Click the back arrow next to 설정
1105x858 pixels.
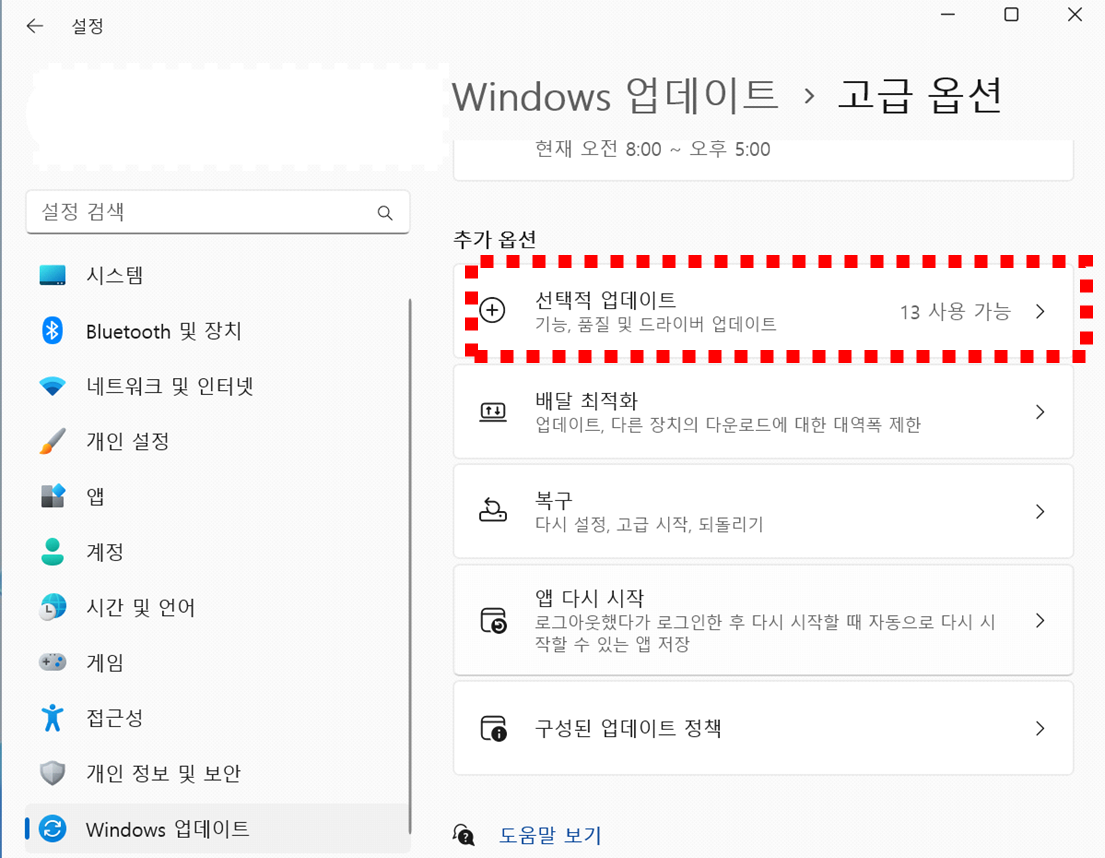35,26
